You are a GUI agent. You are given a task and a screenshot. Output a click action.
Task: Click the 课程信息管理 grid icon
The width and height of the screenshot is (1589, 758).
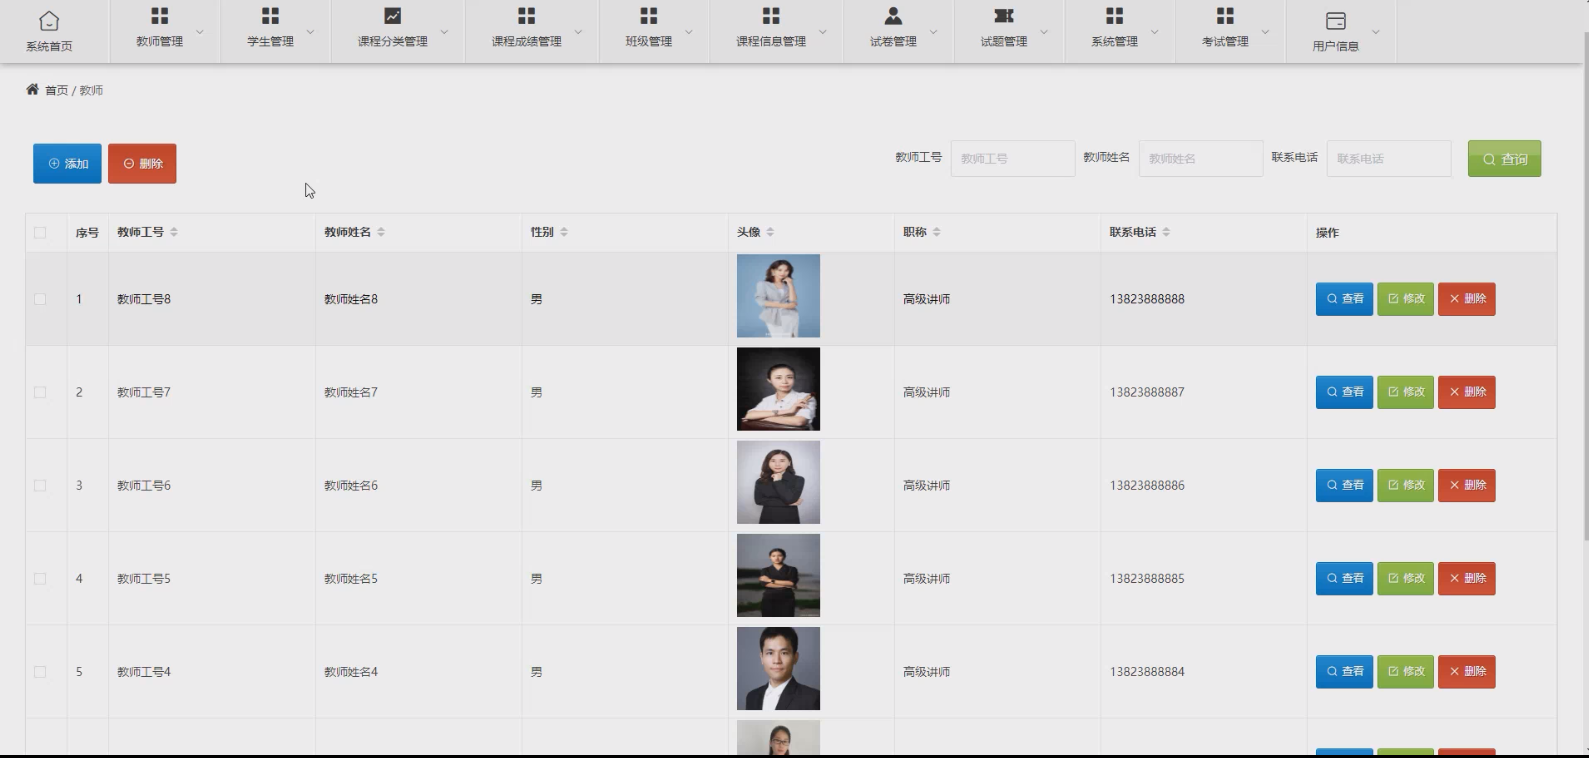pos(771,16)
